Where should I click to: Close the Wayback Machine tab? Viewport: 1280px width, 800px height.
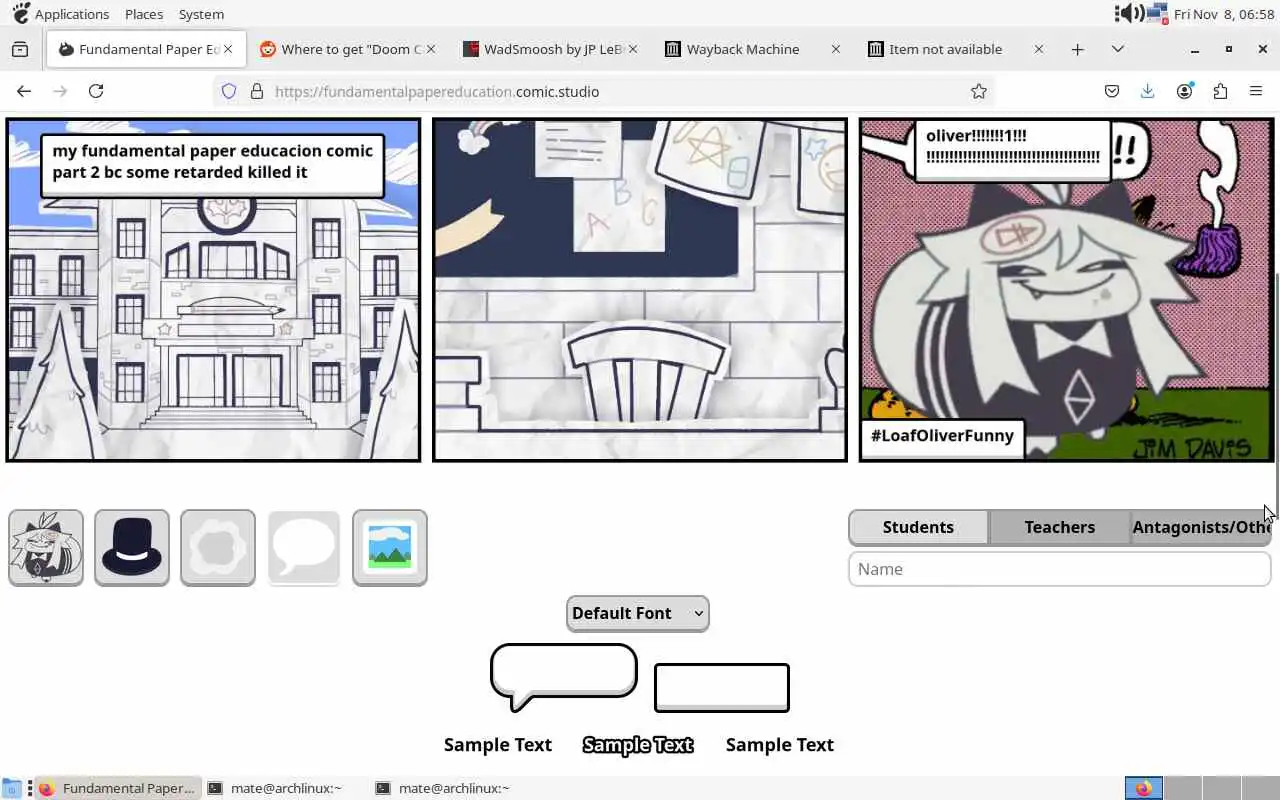coord(836,49)
